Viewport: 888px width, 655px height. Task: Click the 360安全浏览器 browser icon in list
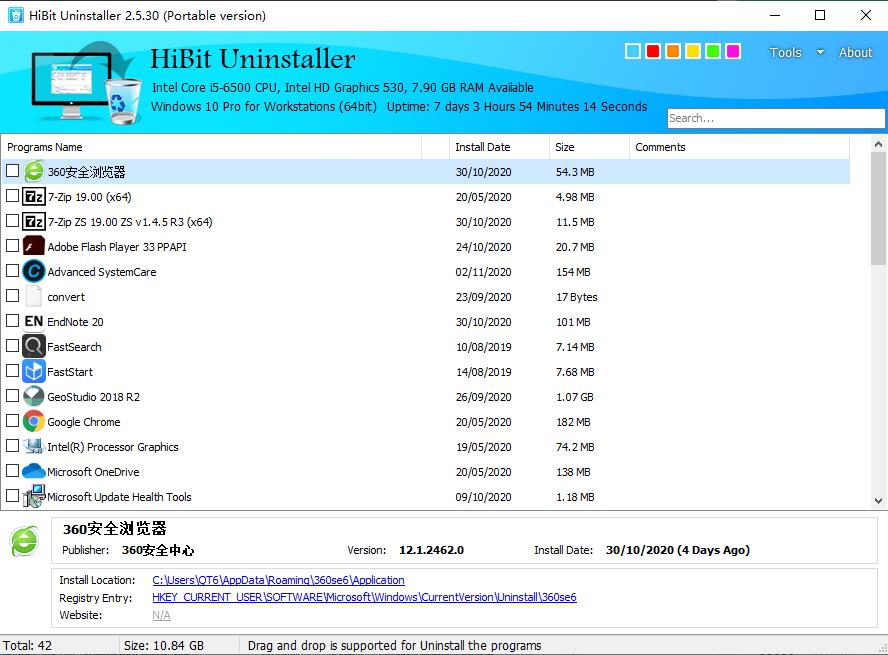pyautogui.click(x=34, y=172)
